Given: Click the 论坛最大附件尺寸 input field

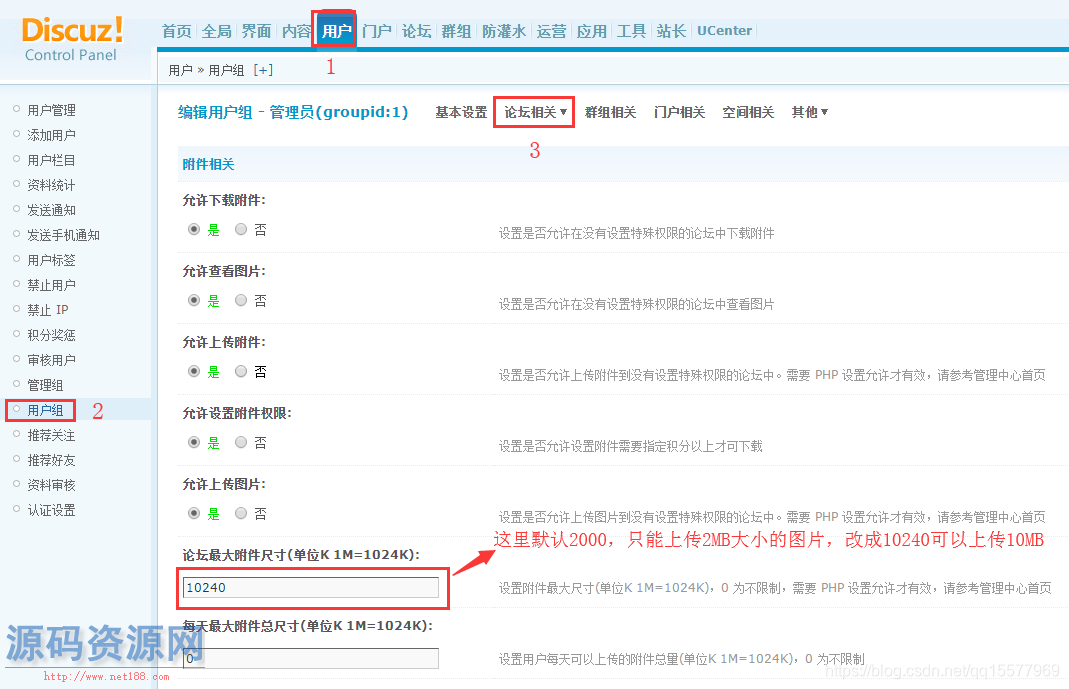Looking at the screenshot, I should pyautogui.click(x=311, y=588).
